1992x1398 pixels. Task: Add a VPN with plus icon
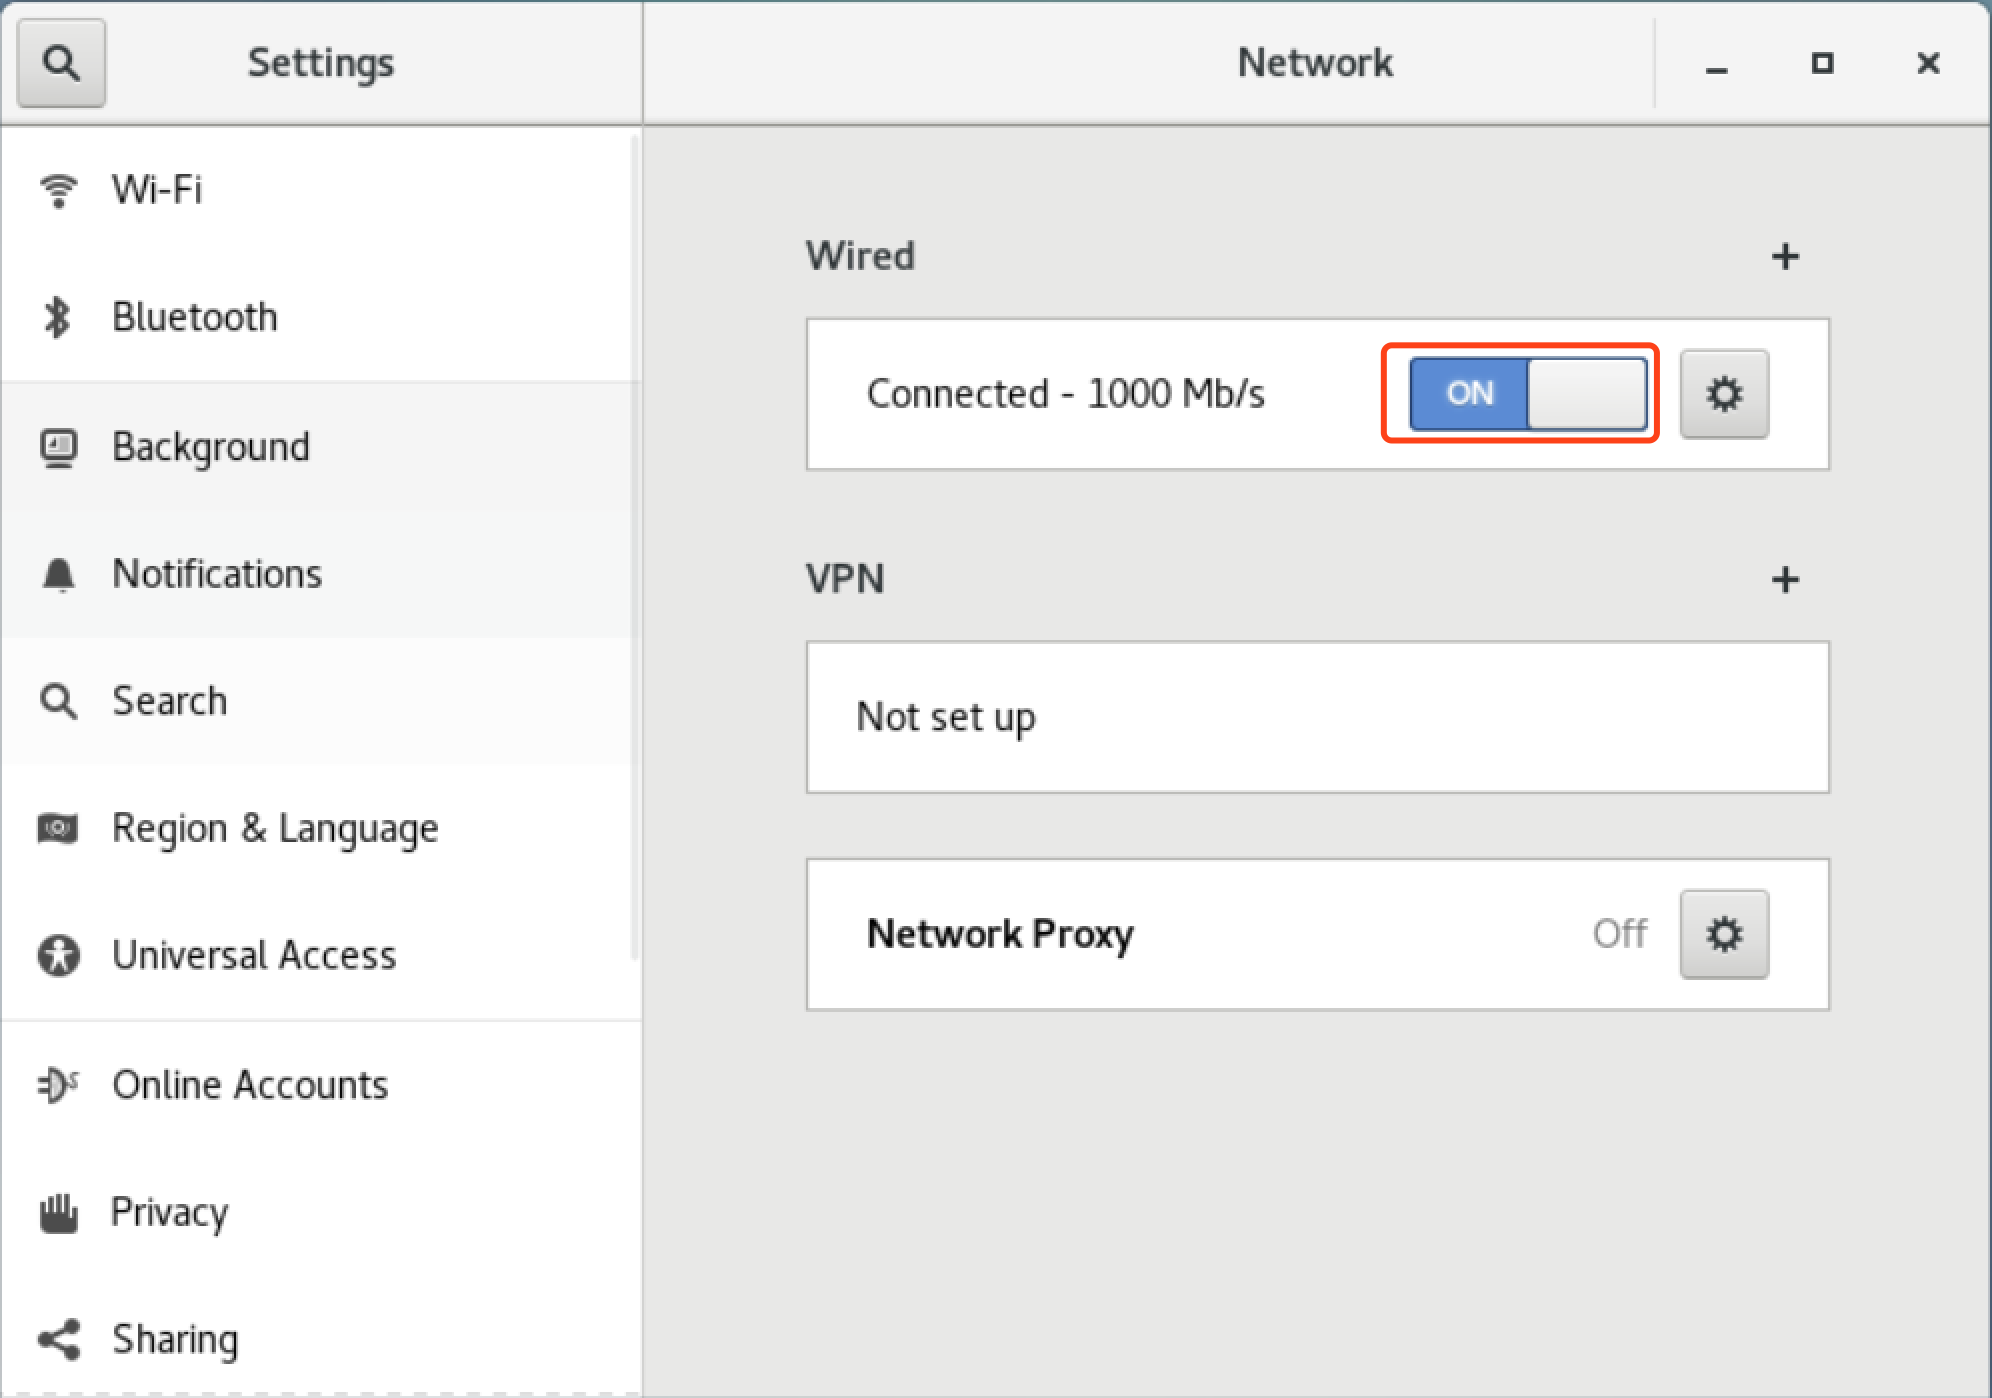pos(1785,580)
